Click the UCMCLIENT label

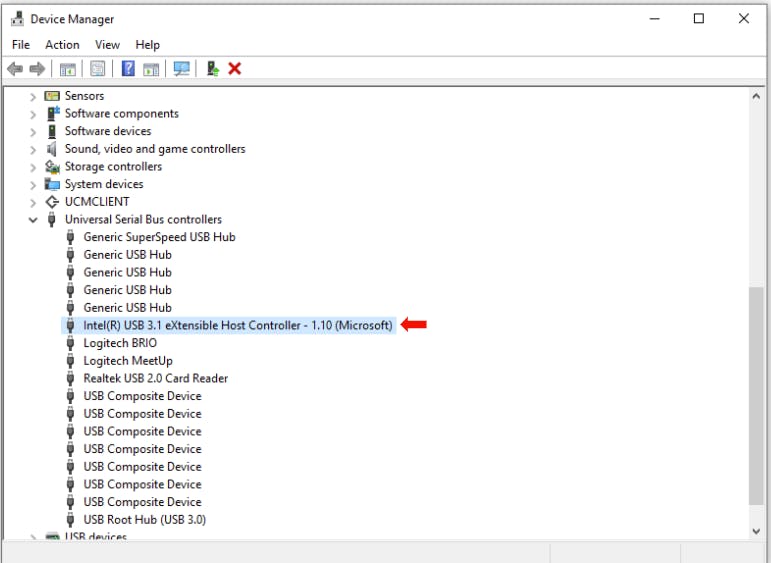tap(97, 202)
